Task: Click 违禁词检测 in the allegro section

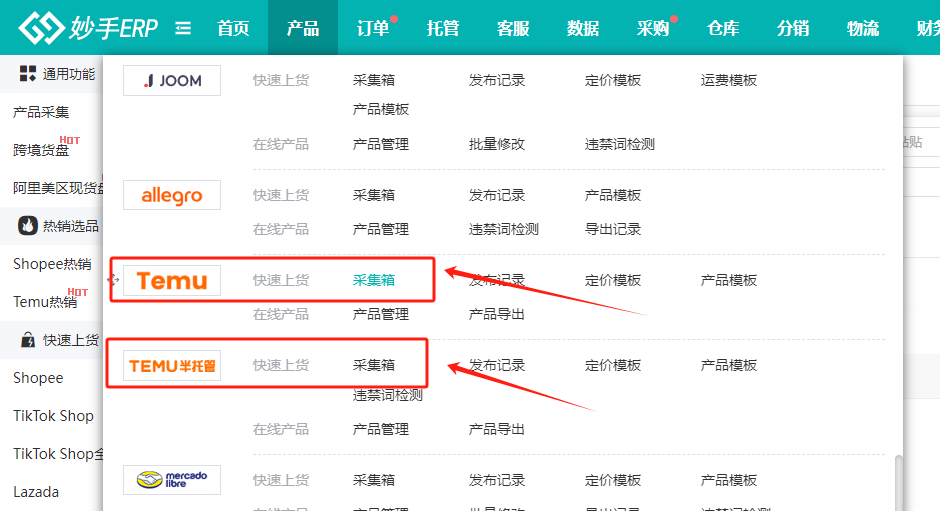Action: coord(504,229)
